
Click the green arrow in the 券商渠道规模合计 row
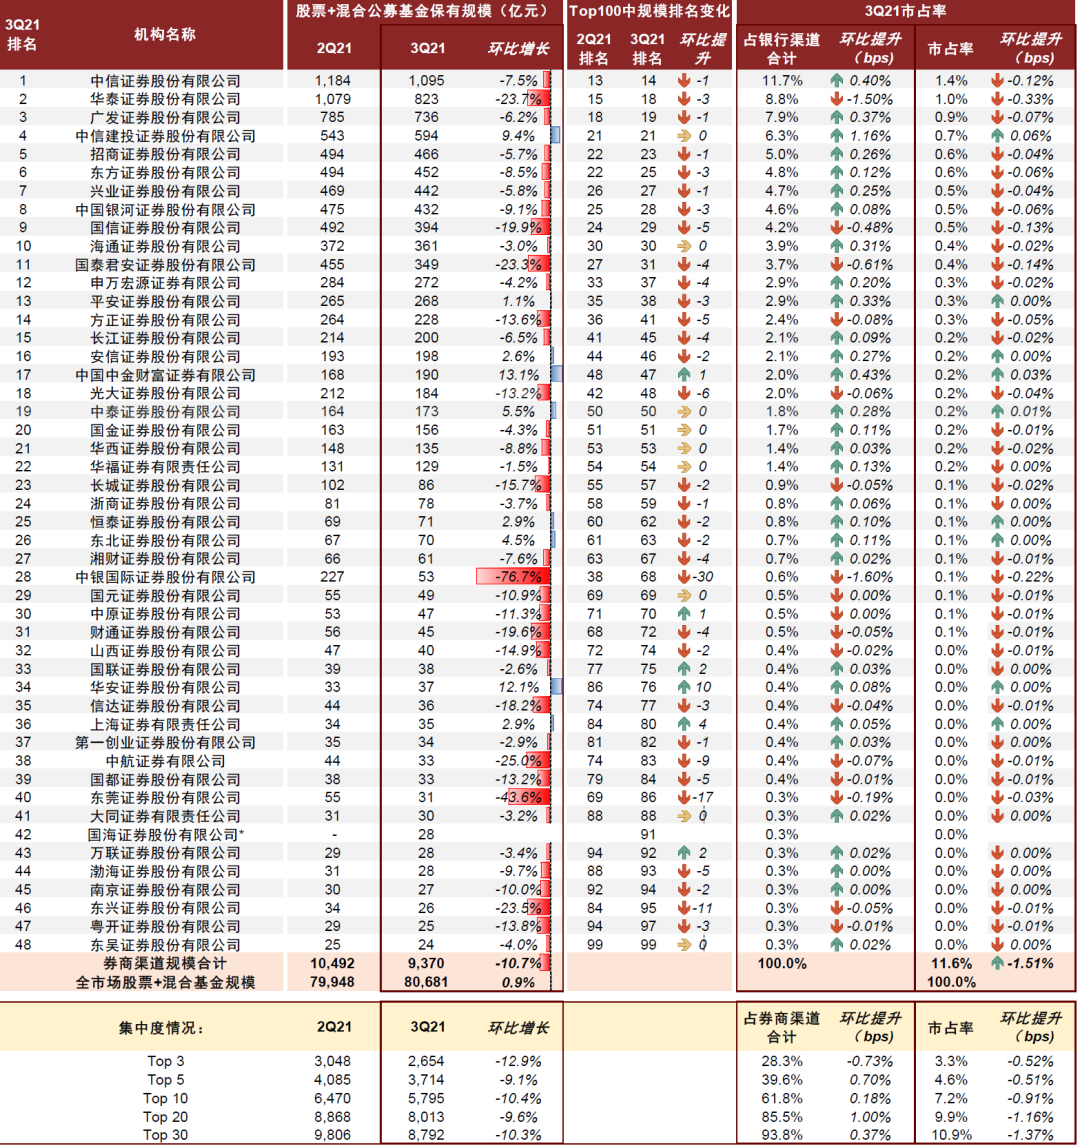[997, 962]
